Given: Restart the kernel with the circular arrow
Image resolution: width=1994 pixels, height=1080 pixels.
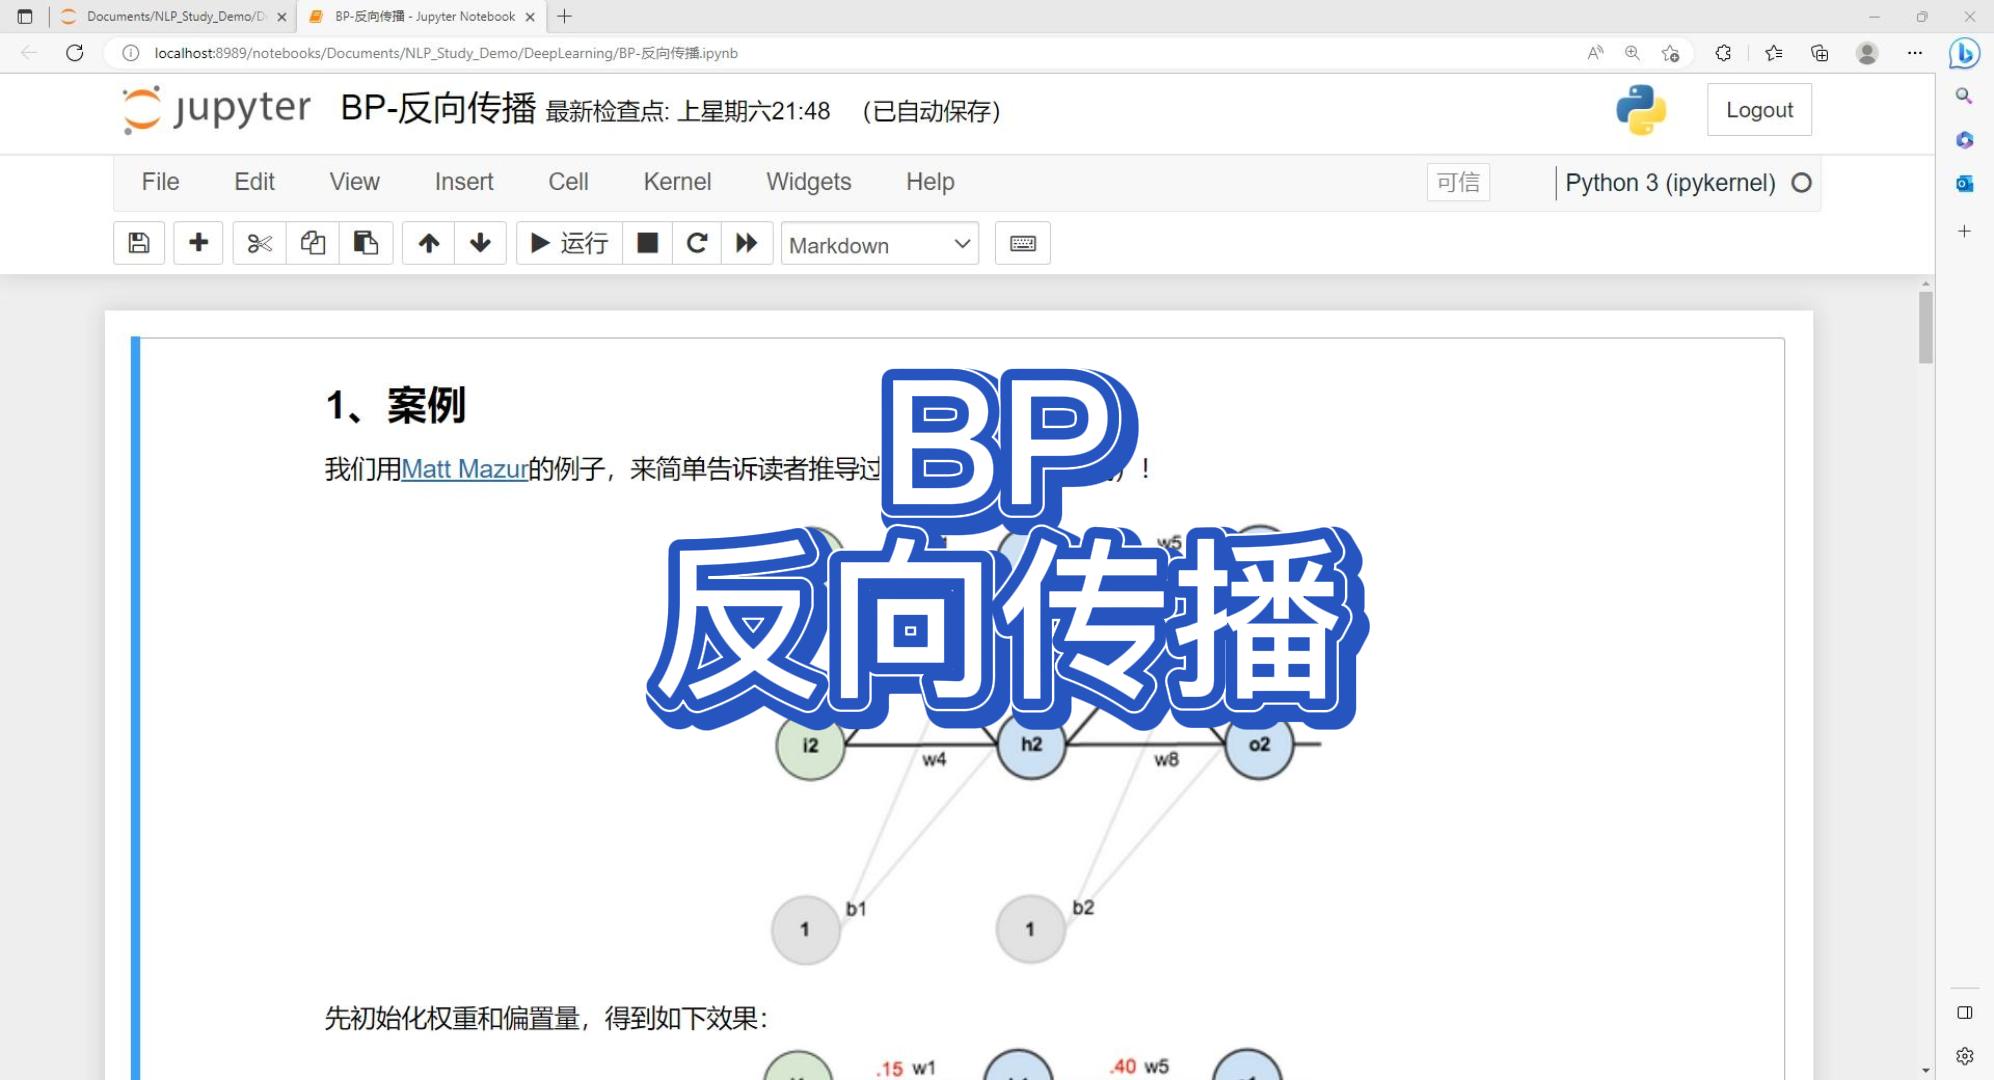Looking at the screenshot, I should click(697, 243).
